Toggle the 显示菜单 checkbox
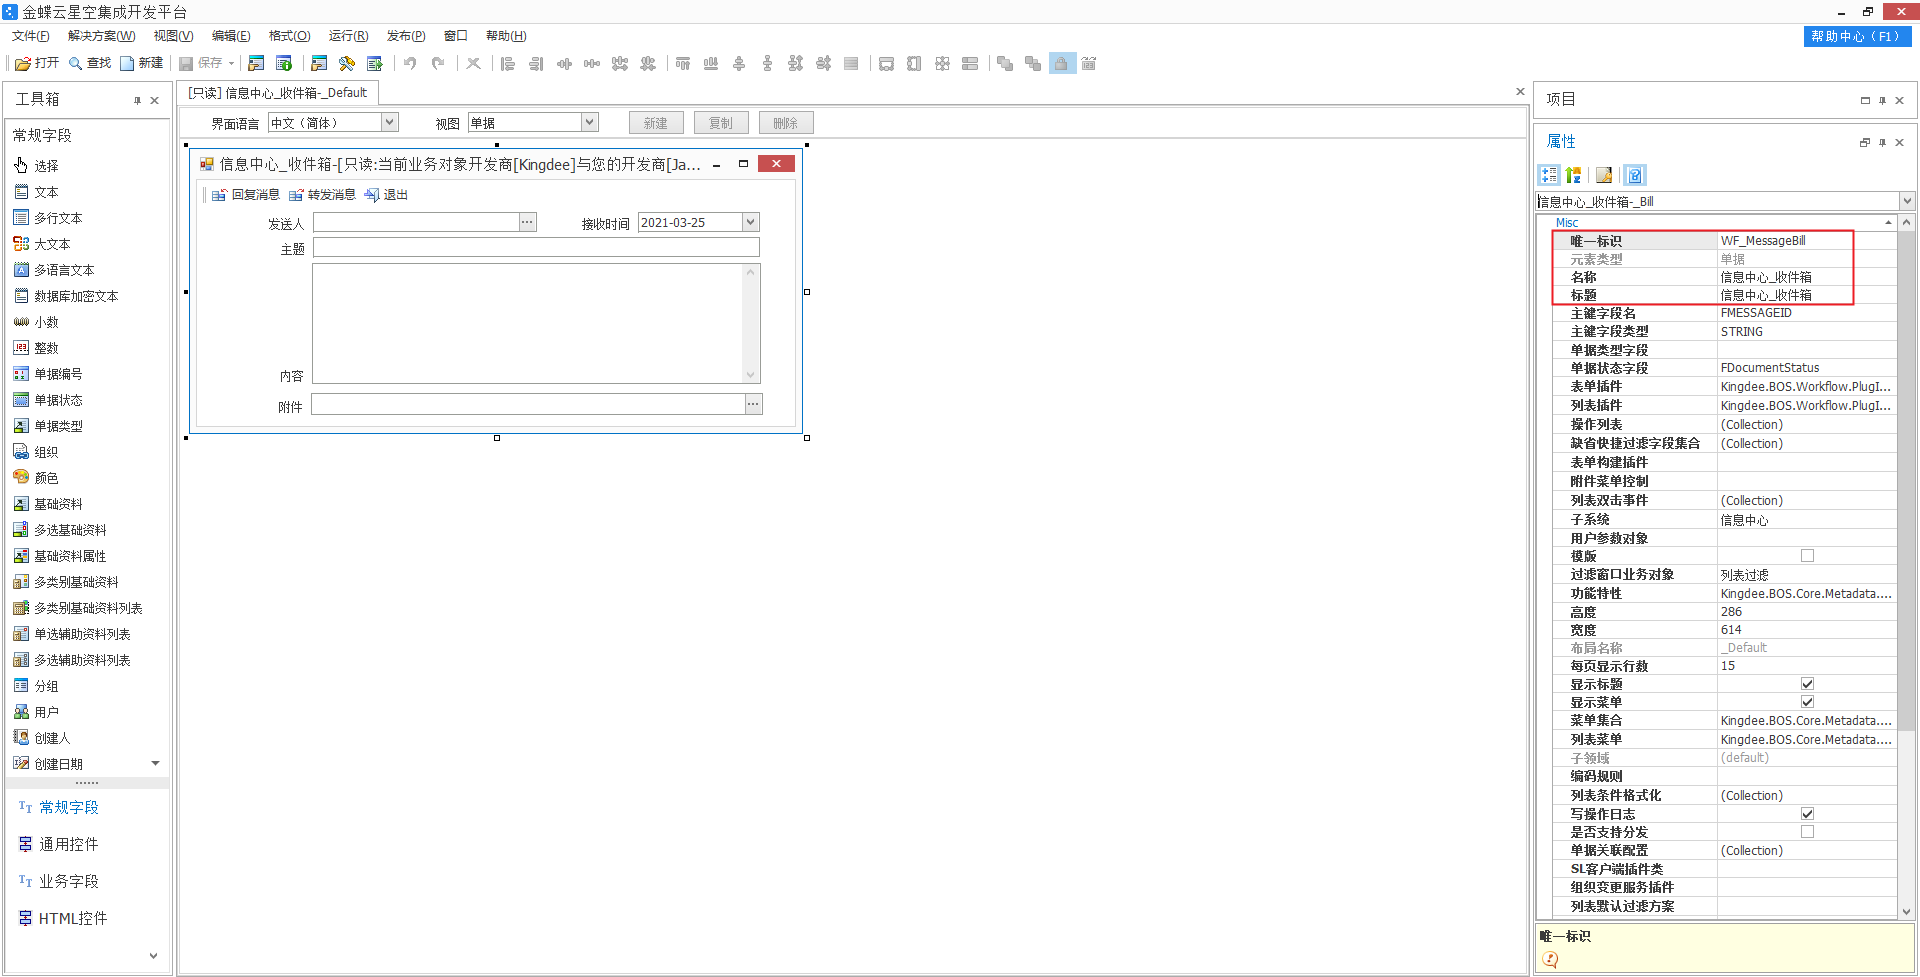 1807,702
